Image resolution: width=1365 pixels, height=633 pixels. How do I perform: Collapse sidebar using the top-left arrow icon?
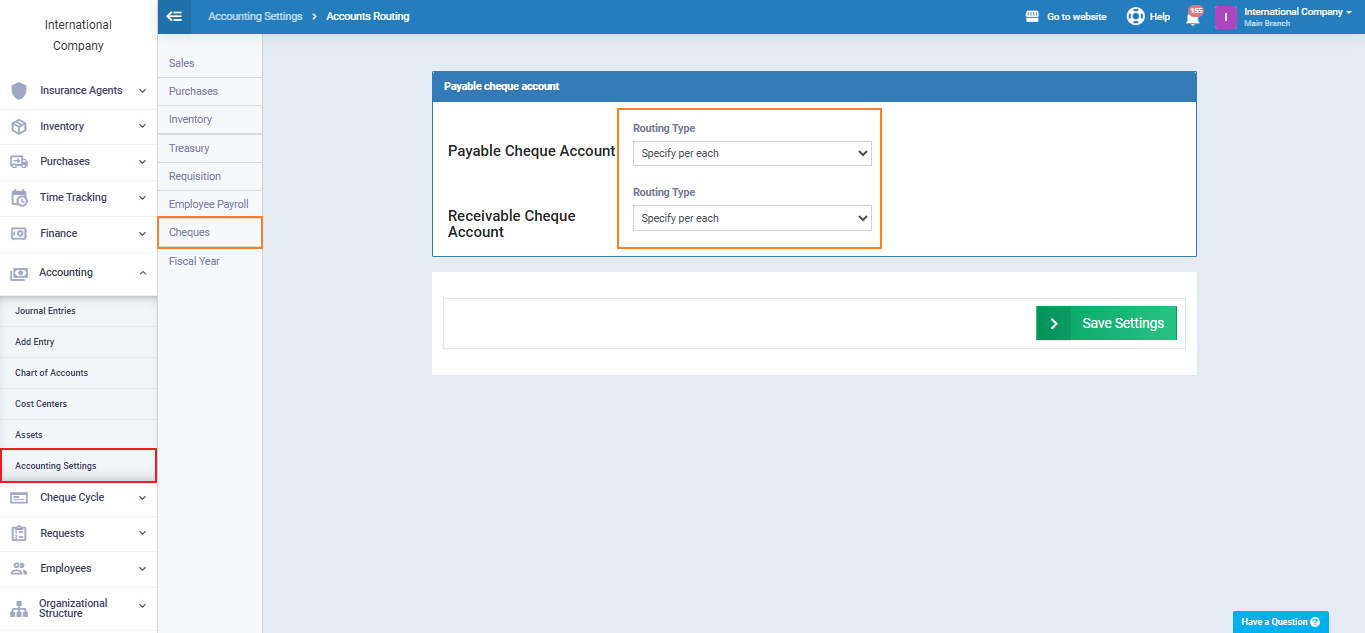pyautogui.click(x=174, y=16)
